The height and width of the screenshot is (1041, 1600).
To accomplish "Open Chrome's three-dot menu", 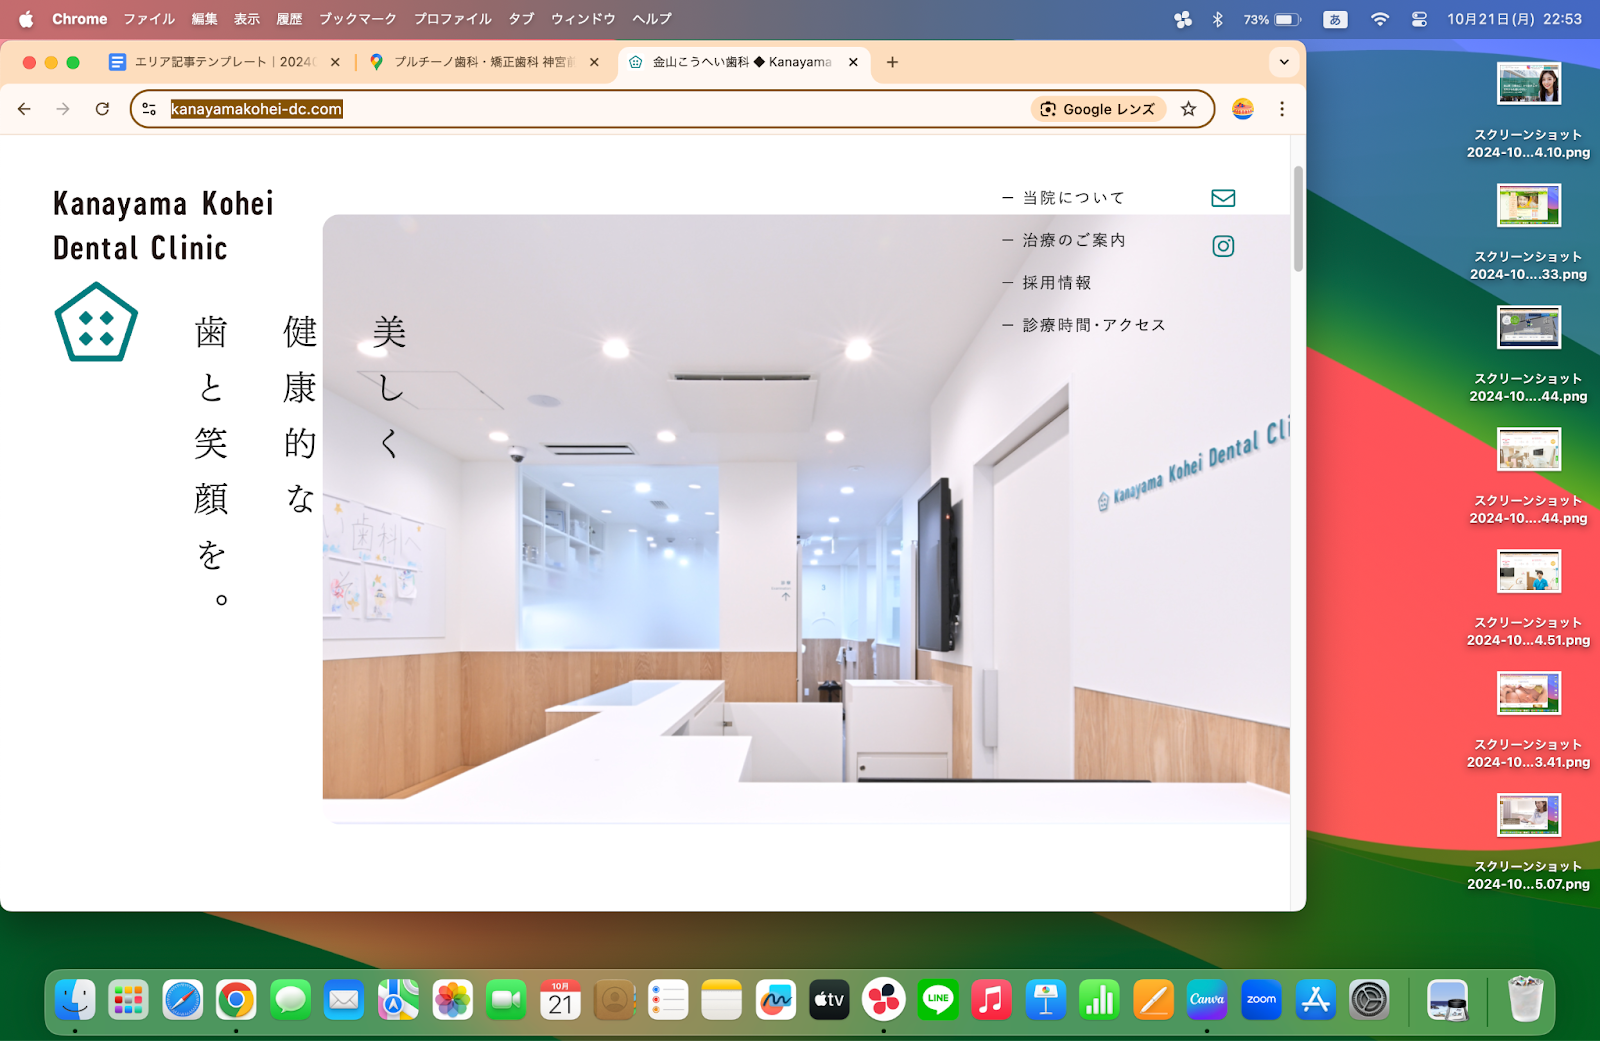I will (x=1282, y=109).
